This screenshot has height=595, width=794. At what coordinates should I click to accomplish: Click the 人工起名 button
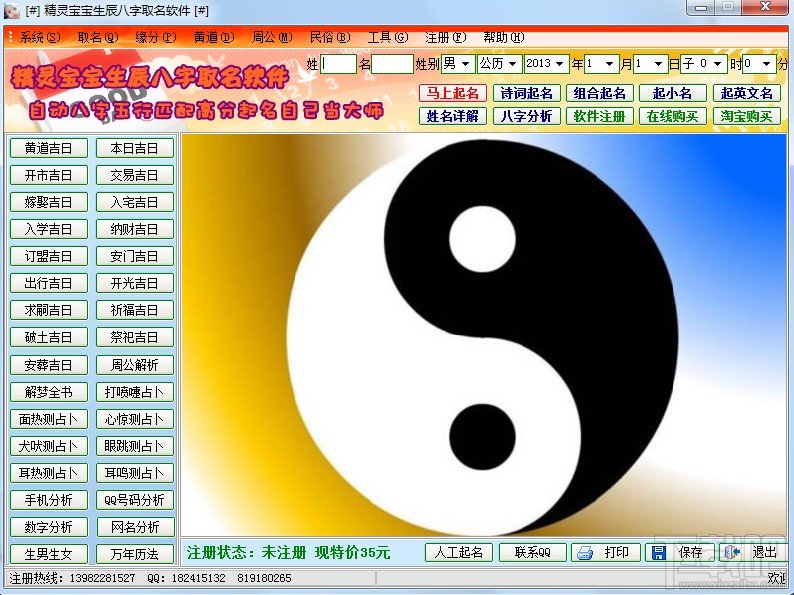pos(459,552)
